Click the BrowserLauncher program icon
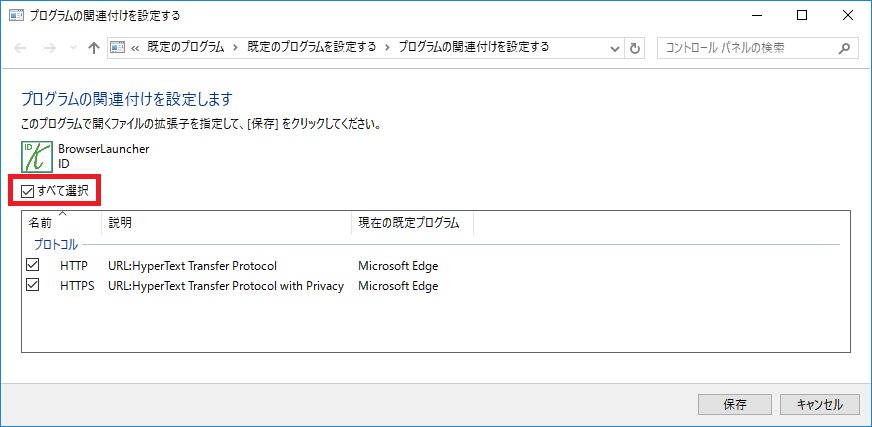The image size is (872, 427). [x=37, y=155]
